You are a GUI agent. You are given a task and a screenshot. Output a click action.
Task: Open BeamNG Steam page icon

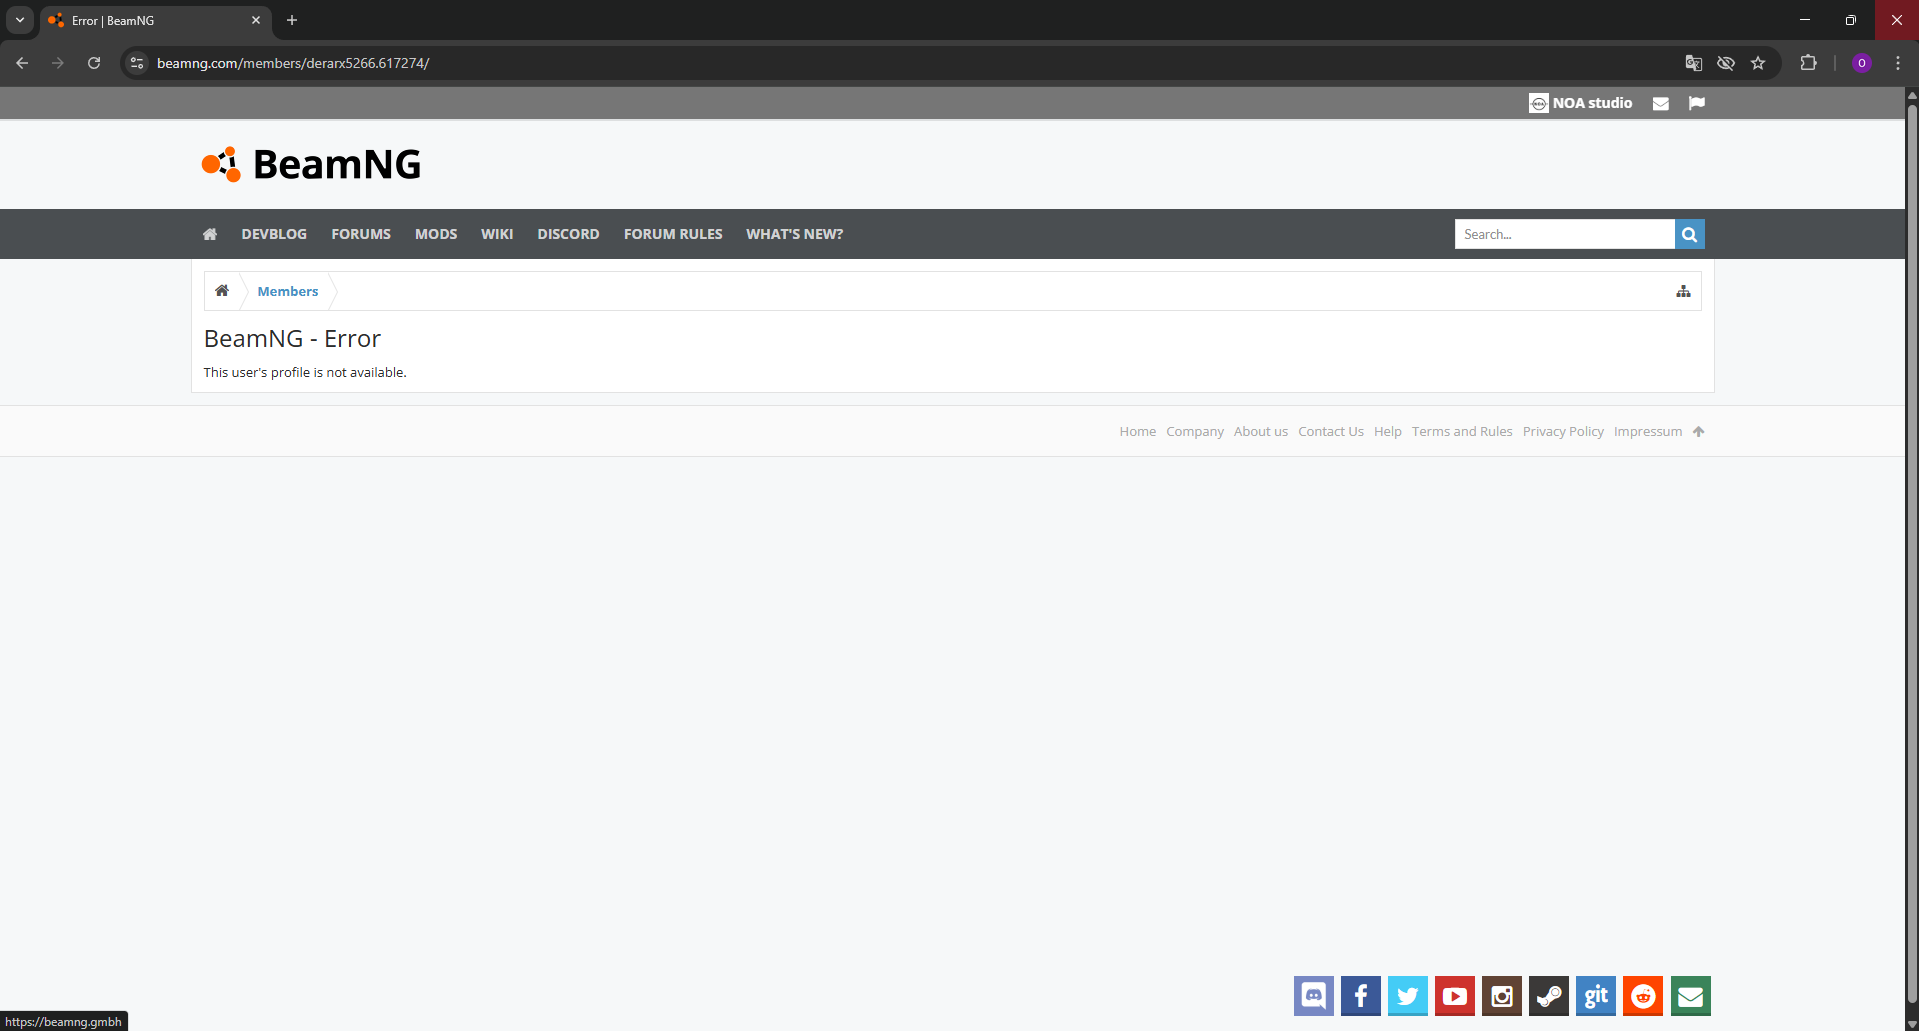(1548, 996)
